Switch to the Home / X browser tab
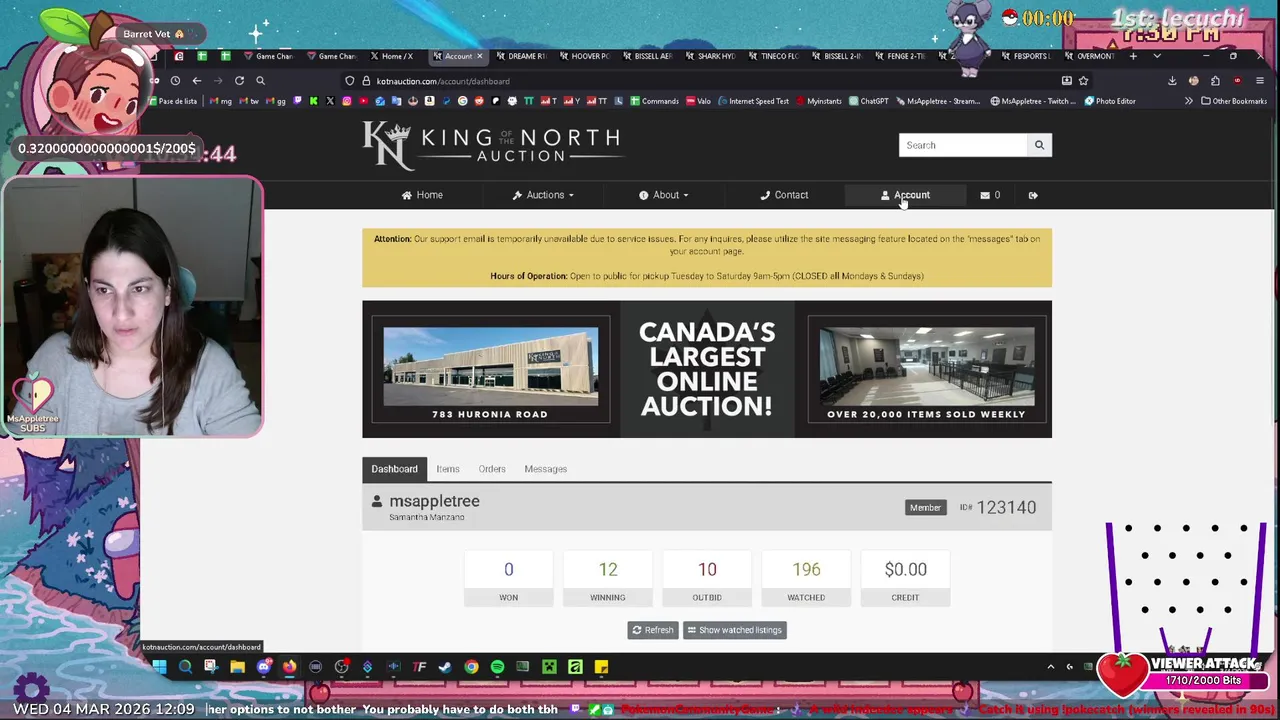This screenshot has width=1280, height=720. click(391, 56)
